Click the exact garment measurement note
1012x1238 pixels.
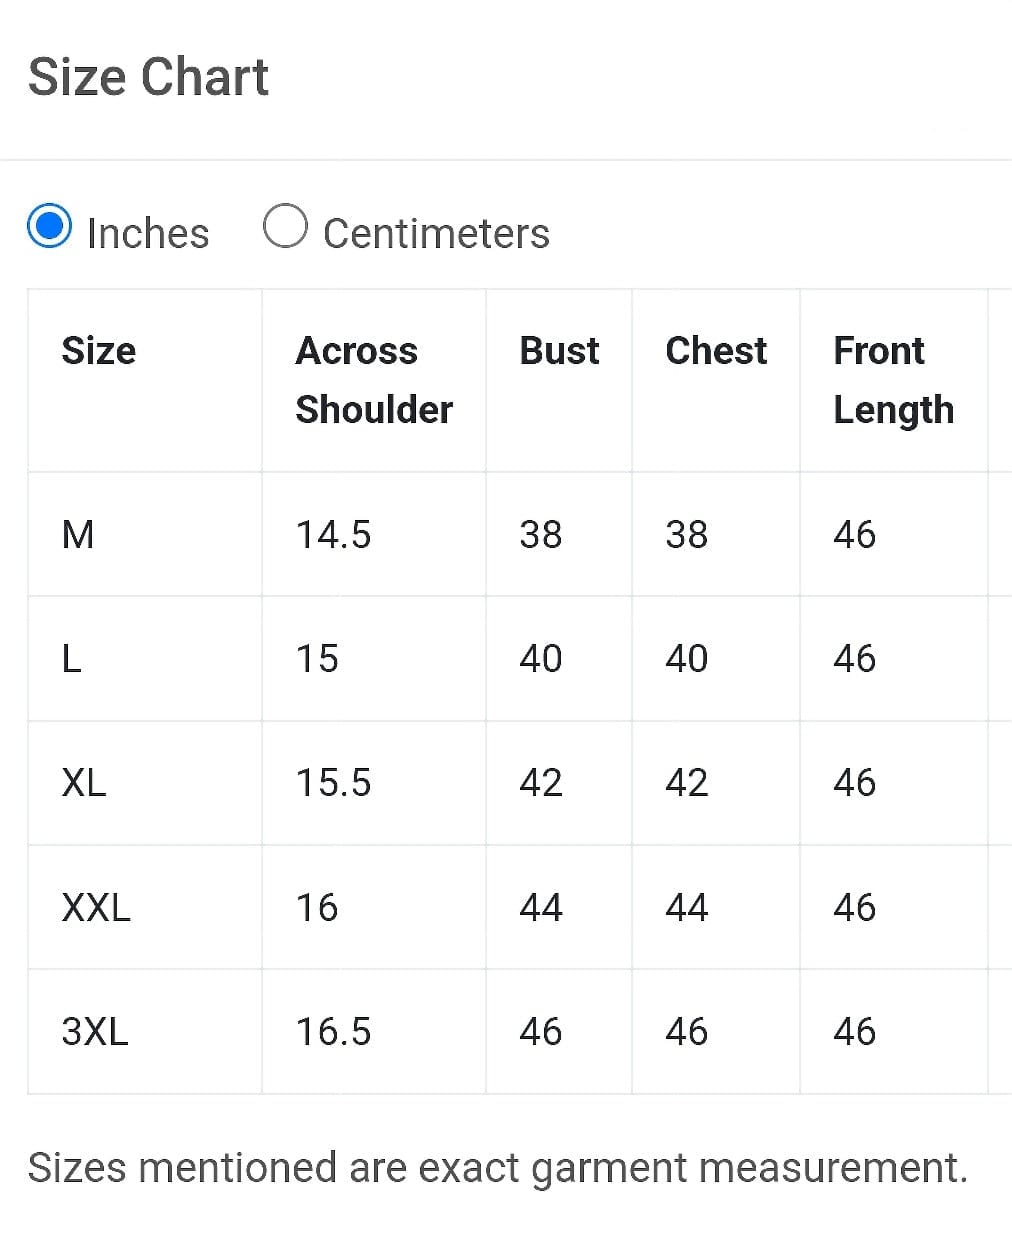[x=497, y=1168]
